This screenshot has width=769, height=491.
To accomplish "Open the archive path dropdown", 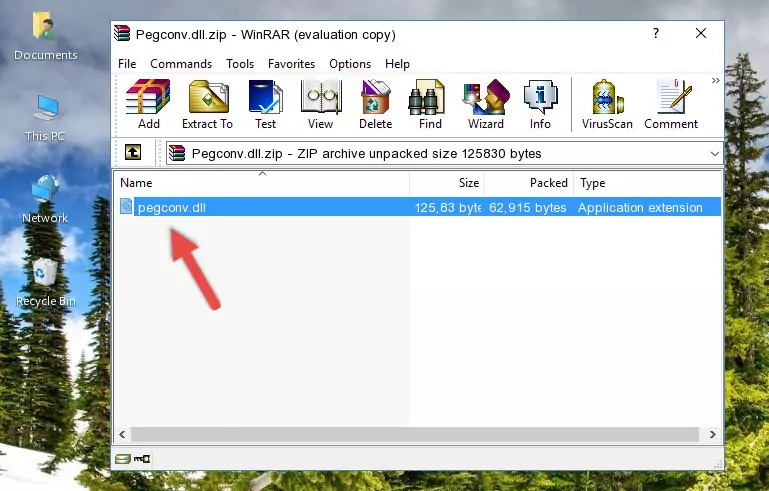I will coord(715,154).
